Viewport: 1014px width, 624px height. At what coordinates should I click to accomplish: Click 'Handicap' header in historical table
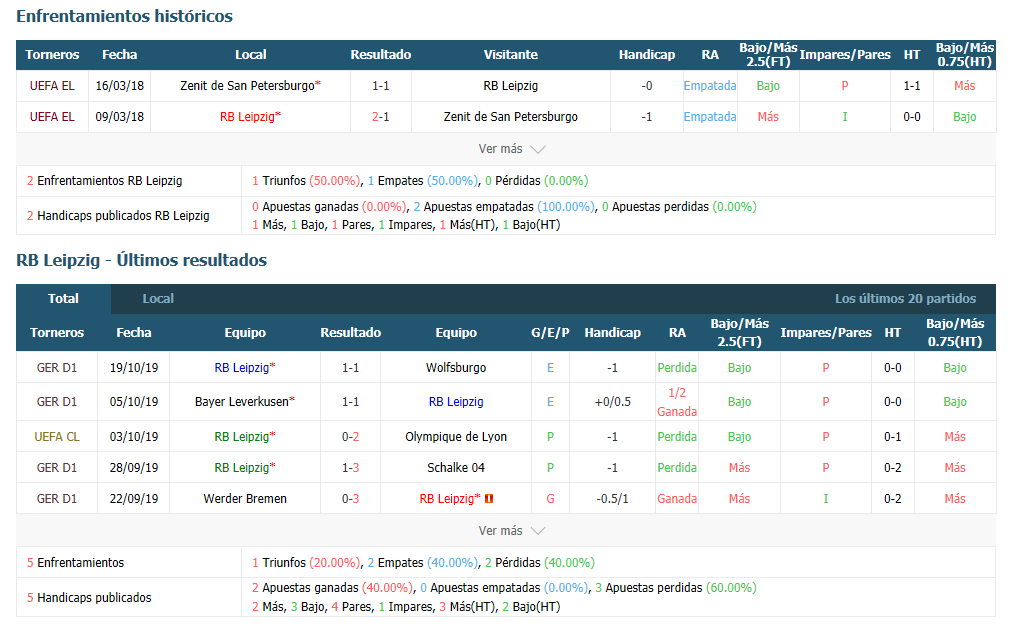click(647, 55)
